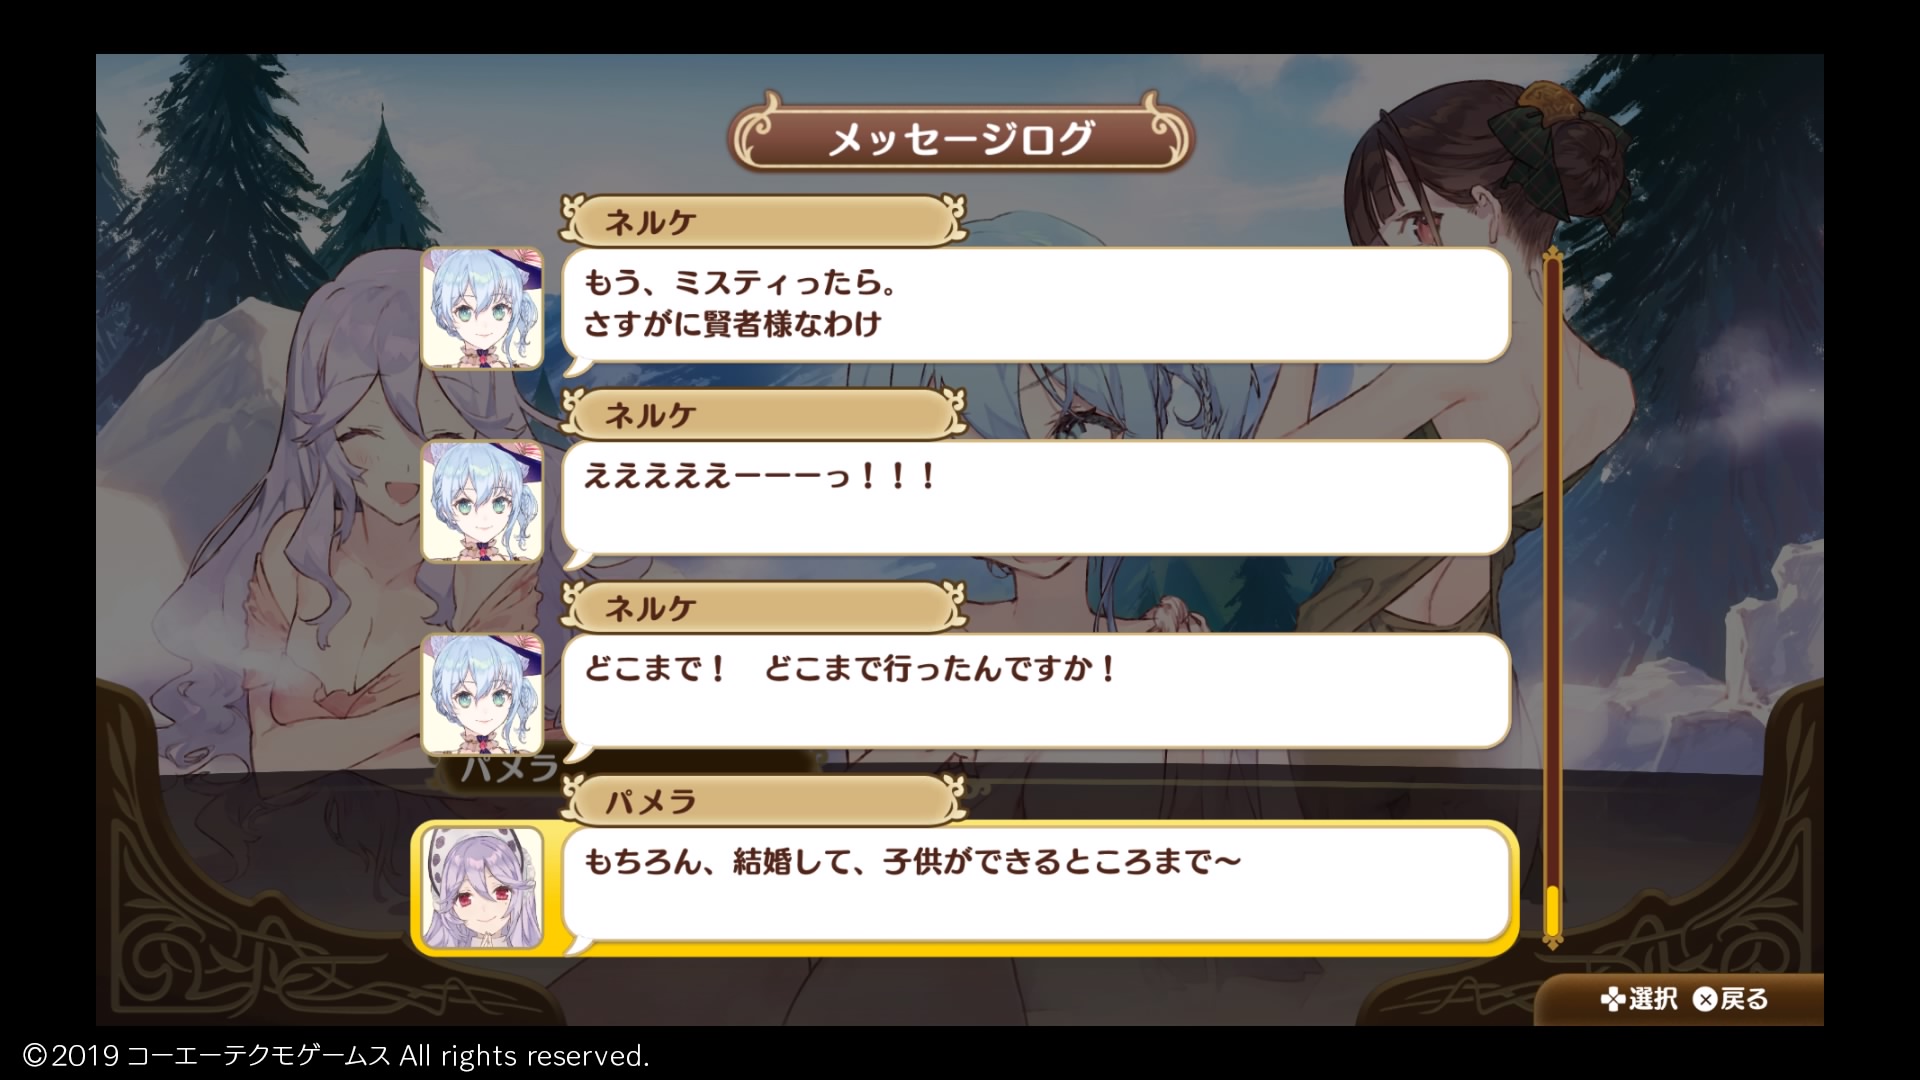Click the 選択 select label

(x=1653, y=999)
